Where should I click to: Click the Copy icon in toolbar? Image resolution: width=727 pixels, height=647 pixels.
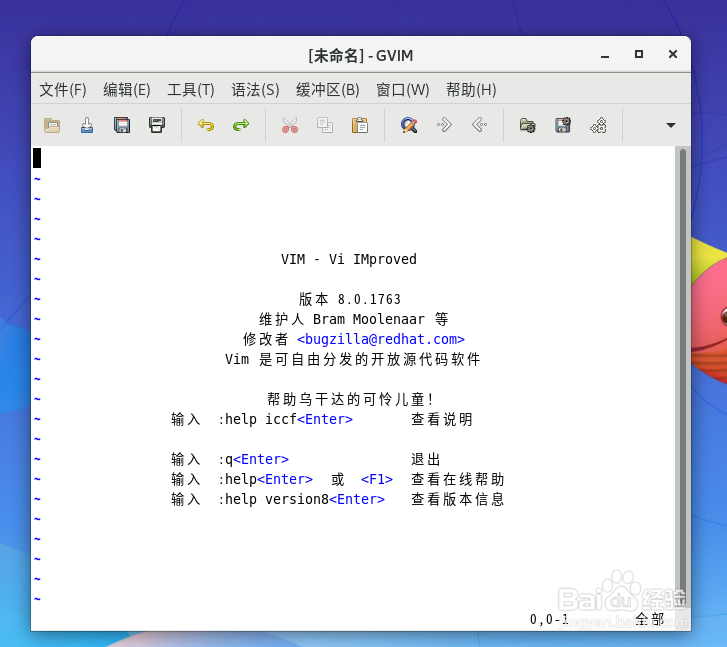(325, 125)
